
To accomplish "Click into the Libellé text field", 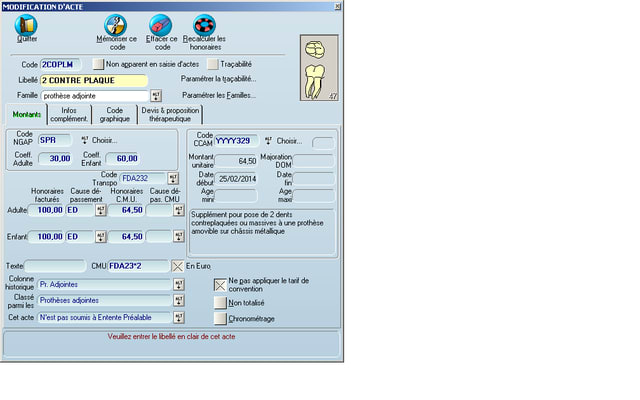I will coord(94,80).
